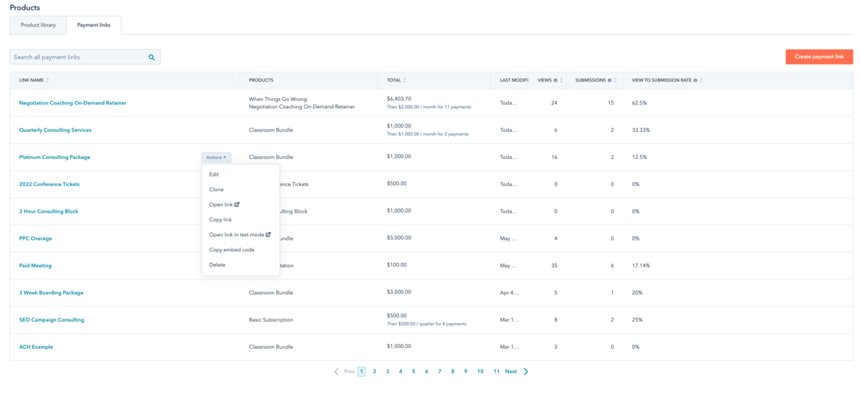Open Negotiation Coaching On-Demand Retainer link
Image resolution: width=860 pixels, height=401 pixels.
point(72,103)
